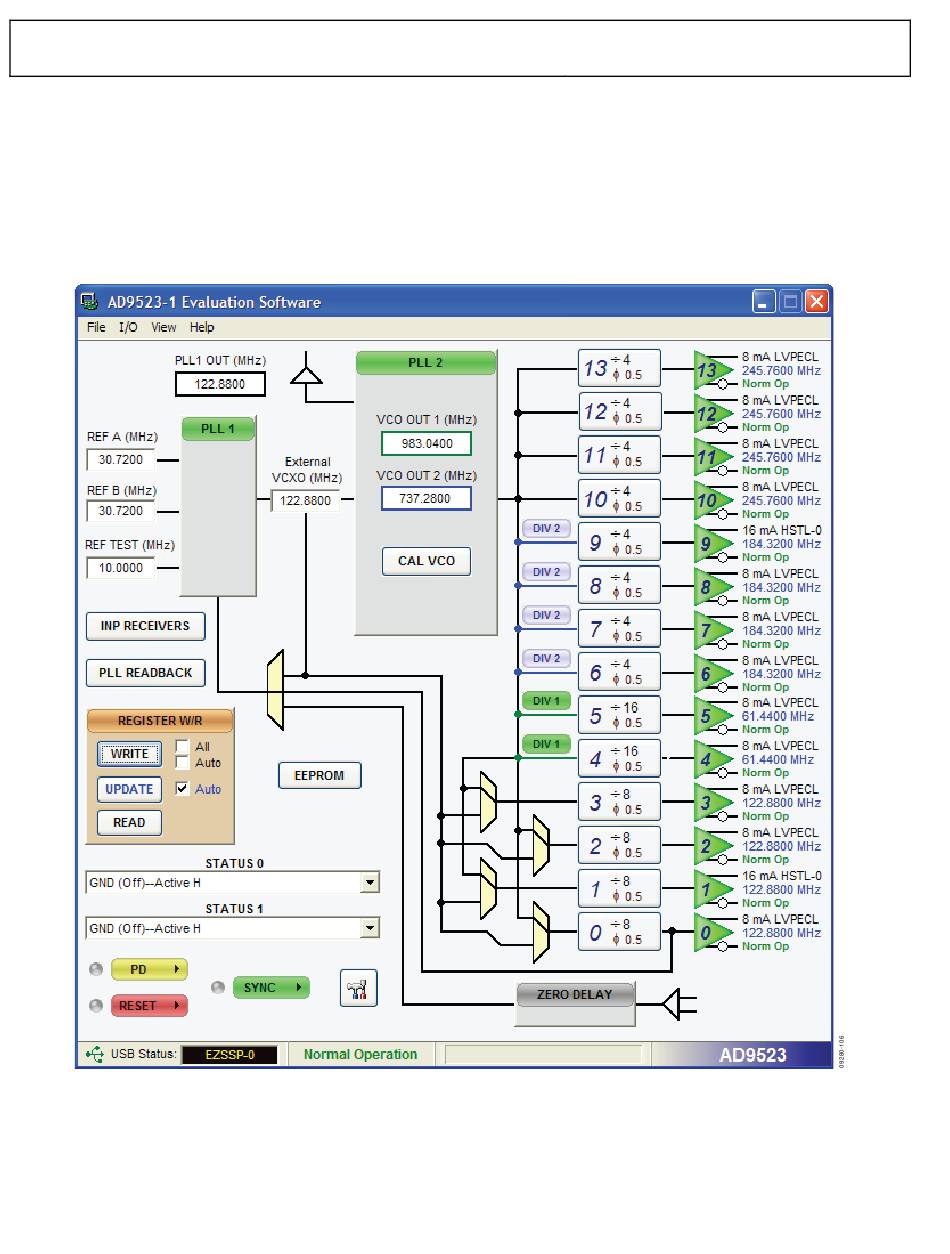
Task: Open the output 11 driver triangle
Action: point(713,457)
